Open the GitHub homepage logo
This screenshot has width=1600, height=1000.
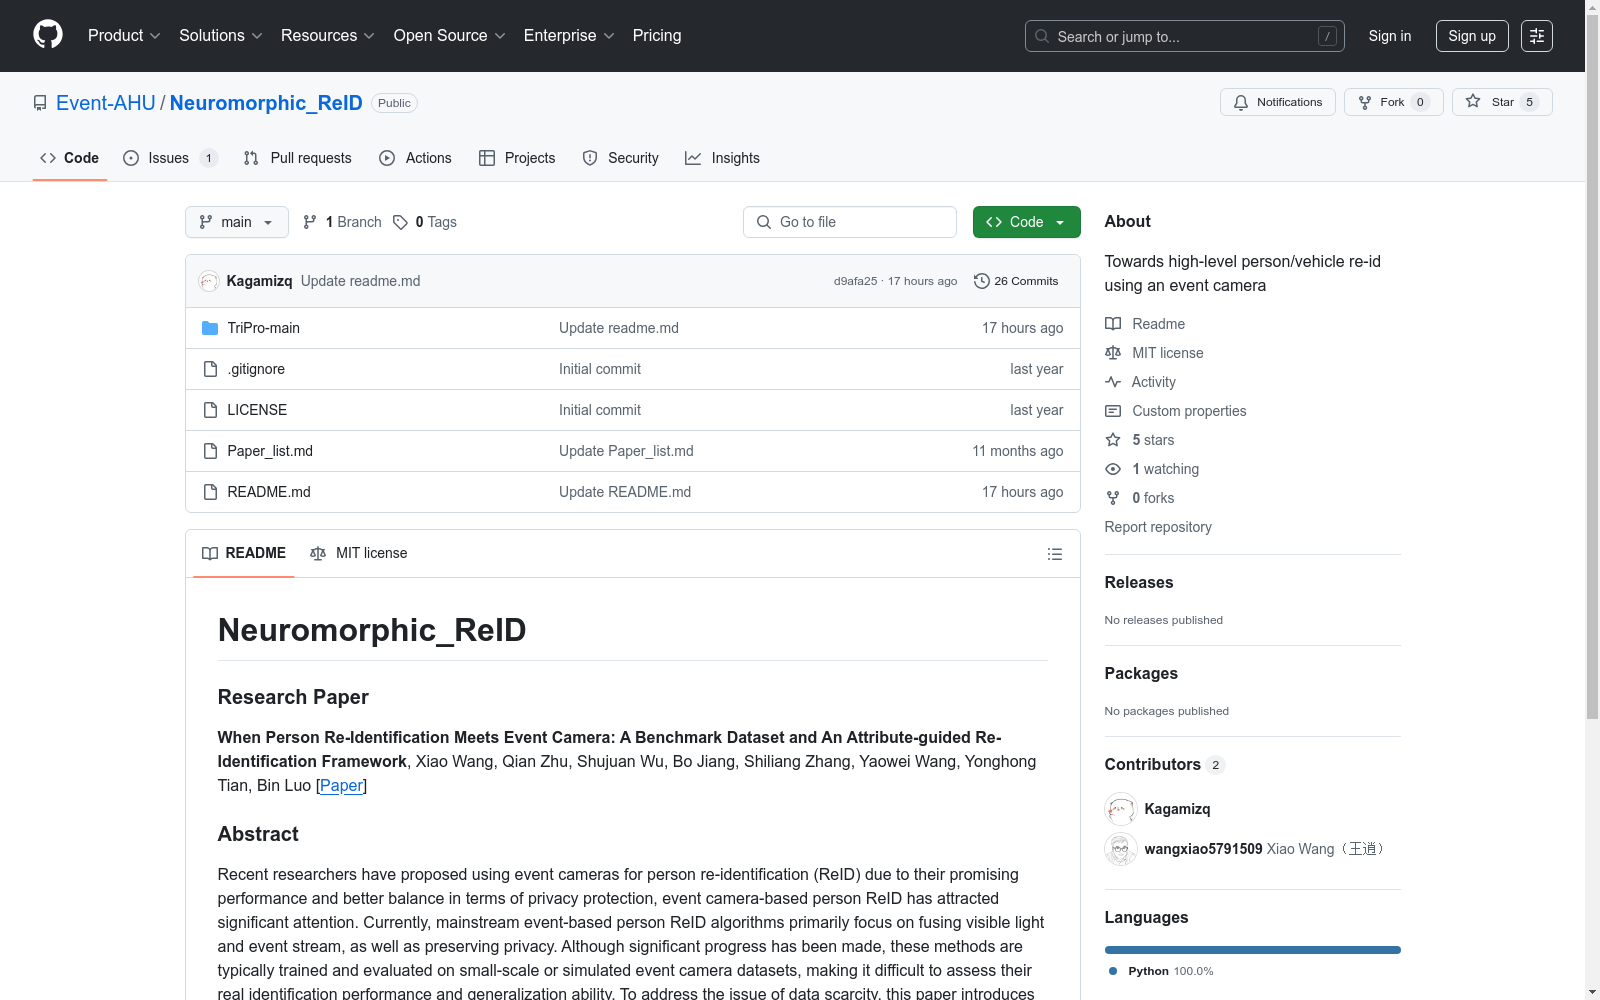click(x=48, y=35)
